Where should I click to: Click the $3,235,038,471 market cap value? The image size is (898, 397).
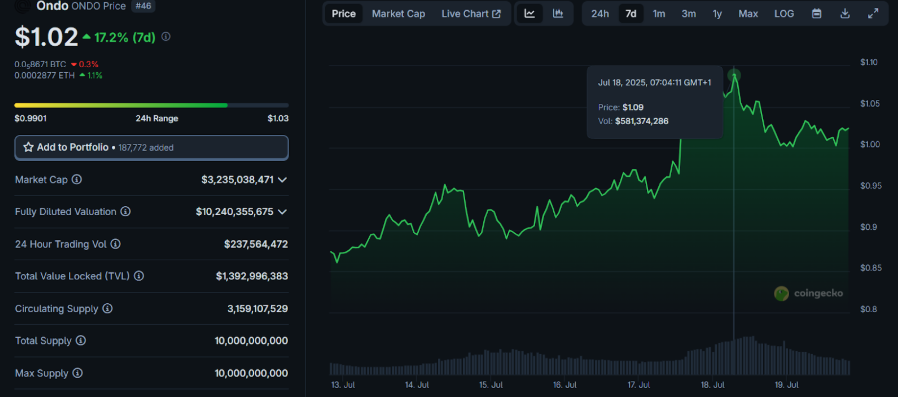(238, 179)
